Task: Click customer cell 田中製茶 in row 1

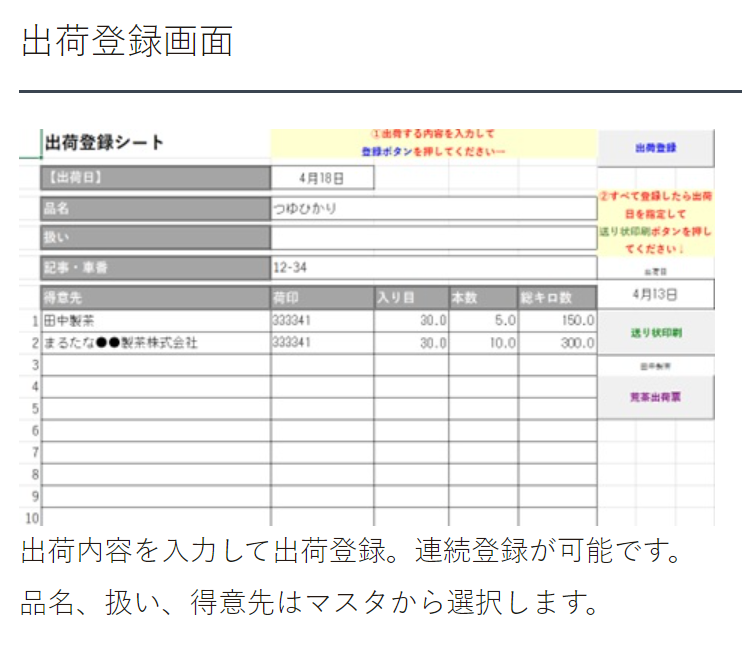Action: point(155,321)
